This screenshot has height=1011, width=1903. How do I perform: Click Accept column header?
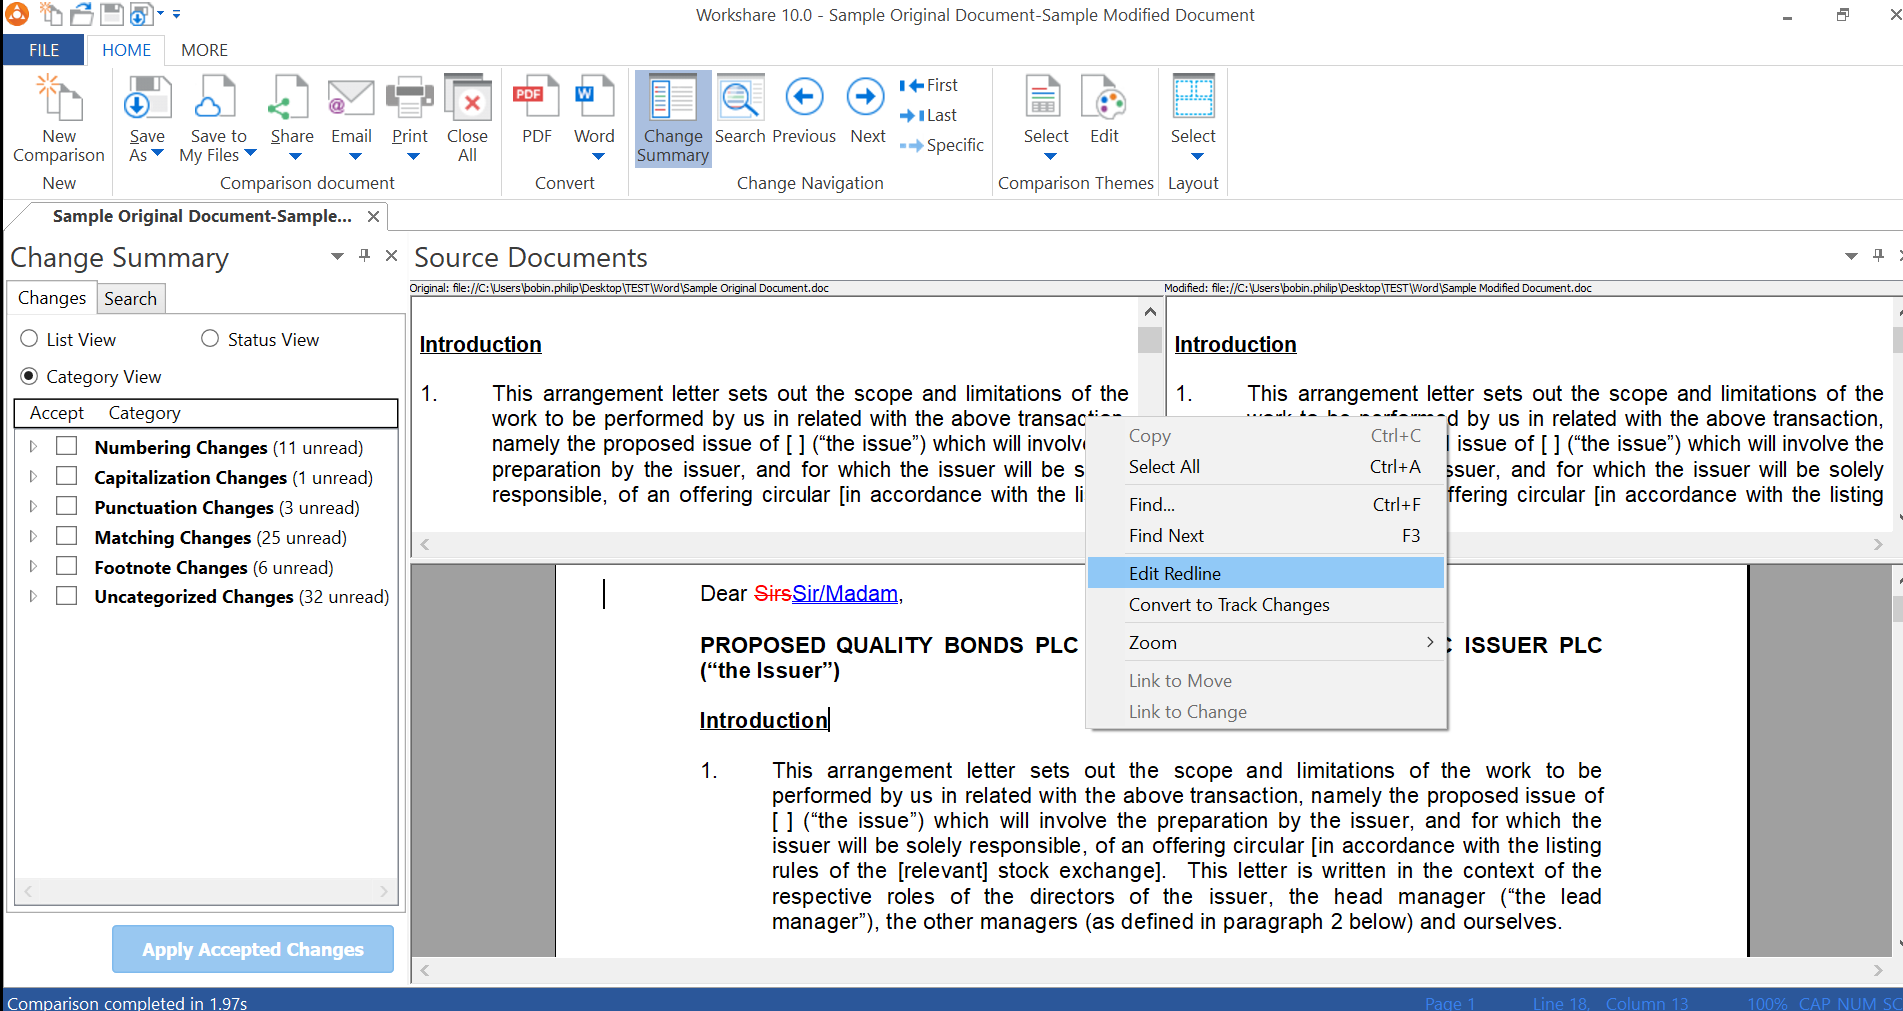57,413
